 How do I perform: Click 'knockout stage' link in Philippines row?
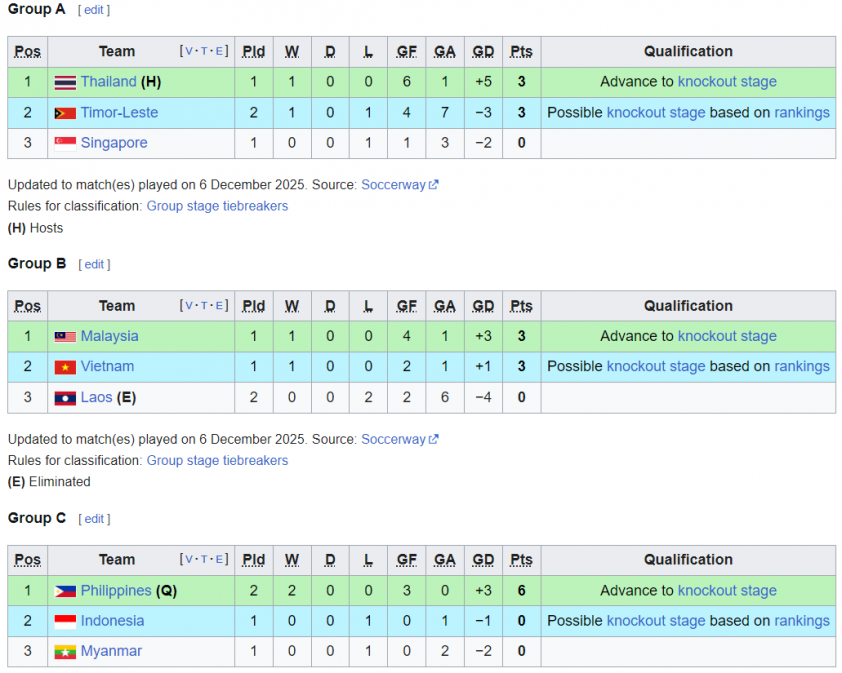click(x=727, y=591)
